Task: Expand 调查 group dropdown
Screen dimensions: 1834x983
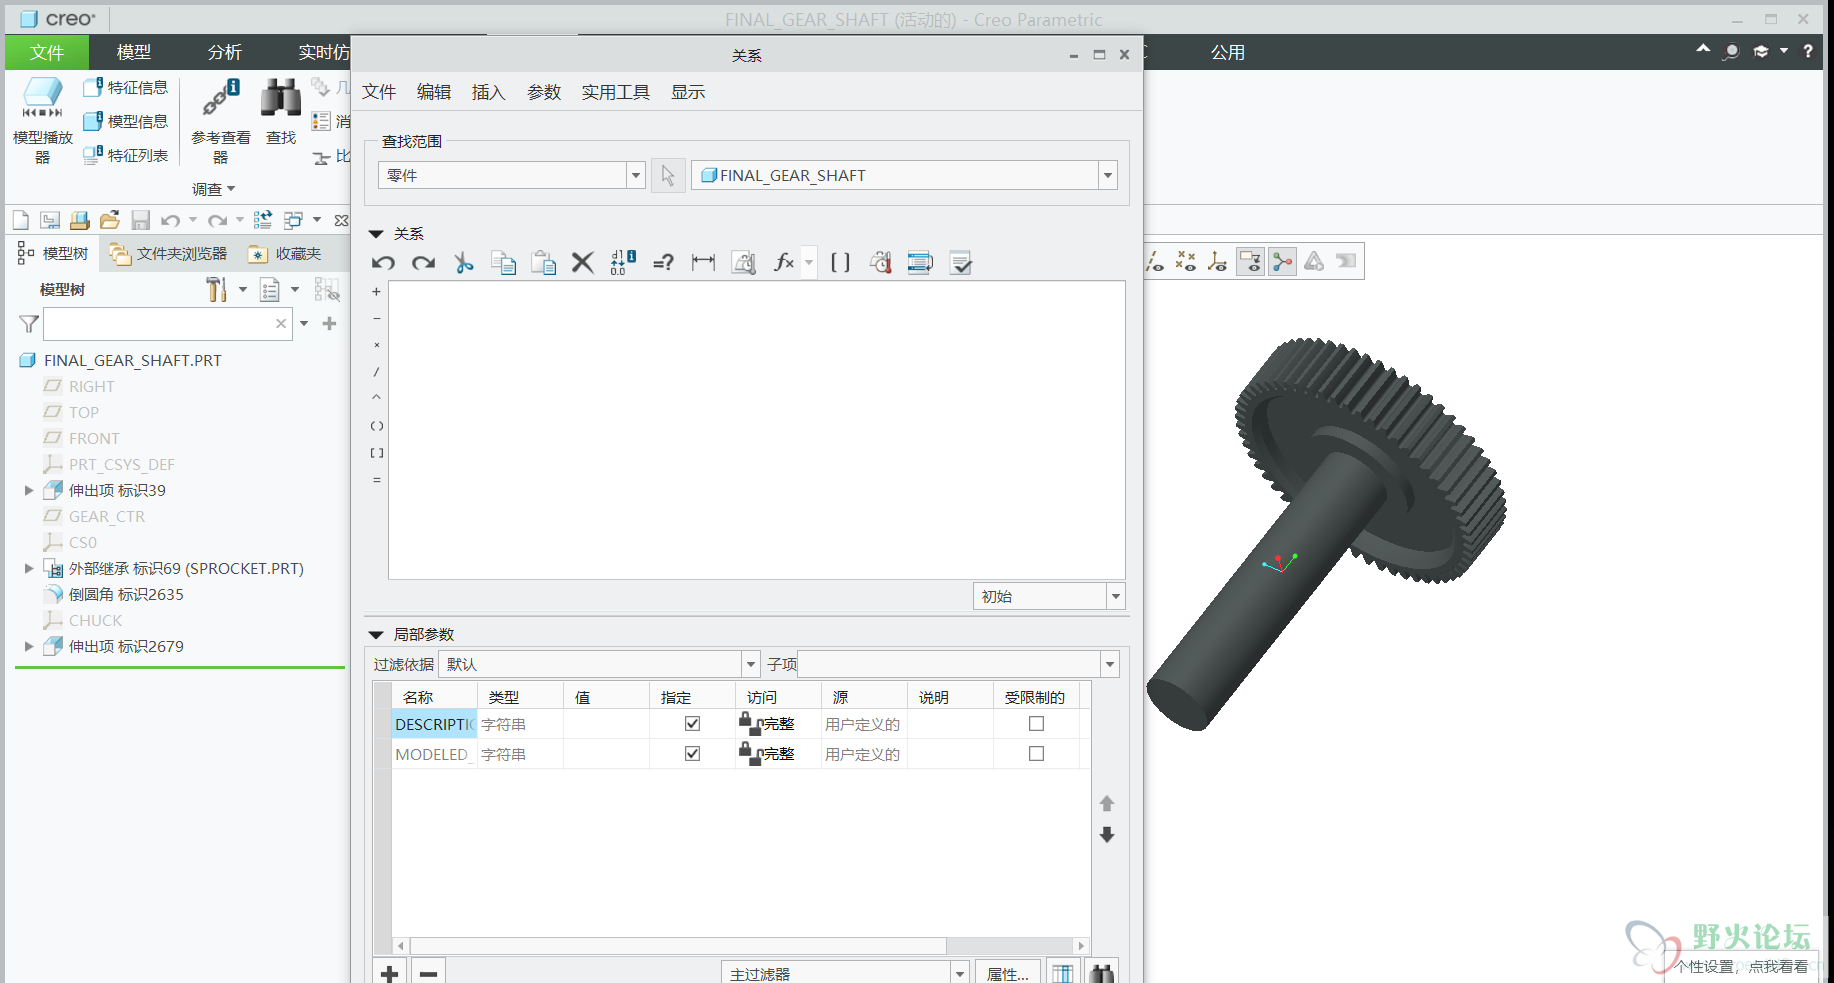Action: click(x=214, y=189)
